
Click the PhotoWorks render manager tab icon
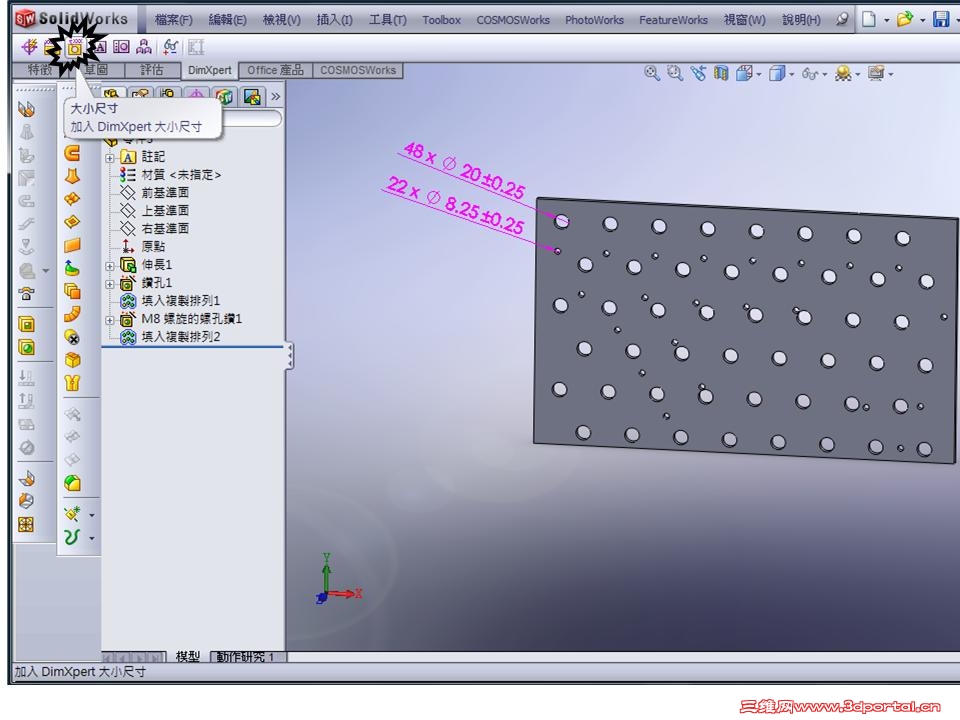(252, 96)
